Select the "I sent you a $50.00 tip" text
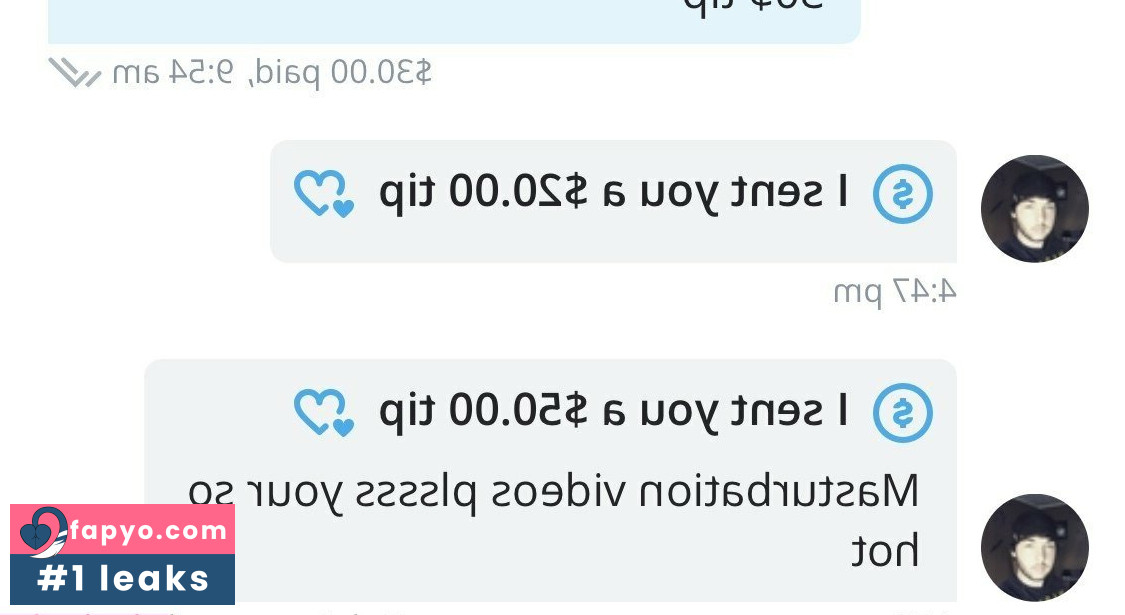Image resolution: width=1125 pixels, height=615 pixels. tap(613, 412)
